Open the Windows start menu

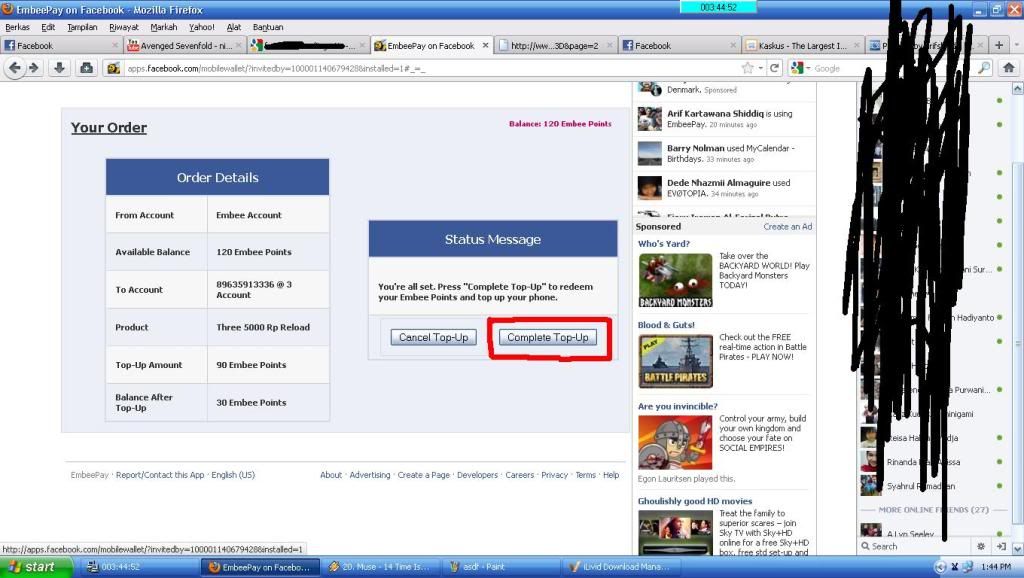coord(36,566)
